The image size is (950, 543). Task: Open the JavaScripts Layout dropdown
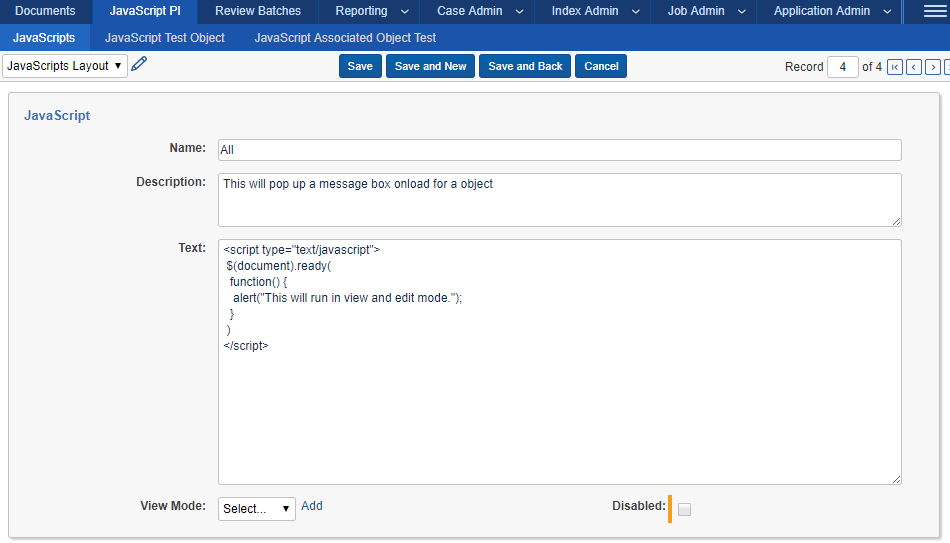[x=65, y=65]
